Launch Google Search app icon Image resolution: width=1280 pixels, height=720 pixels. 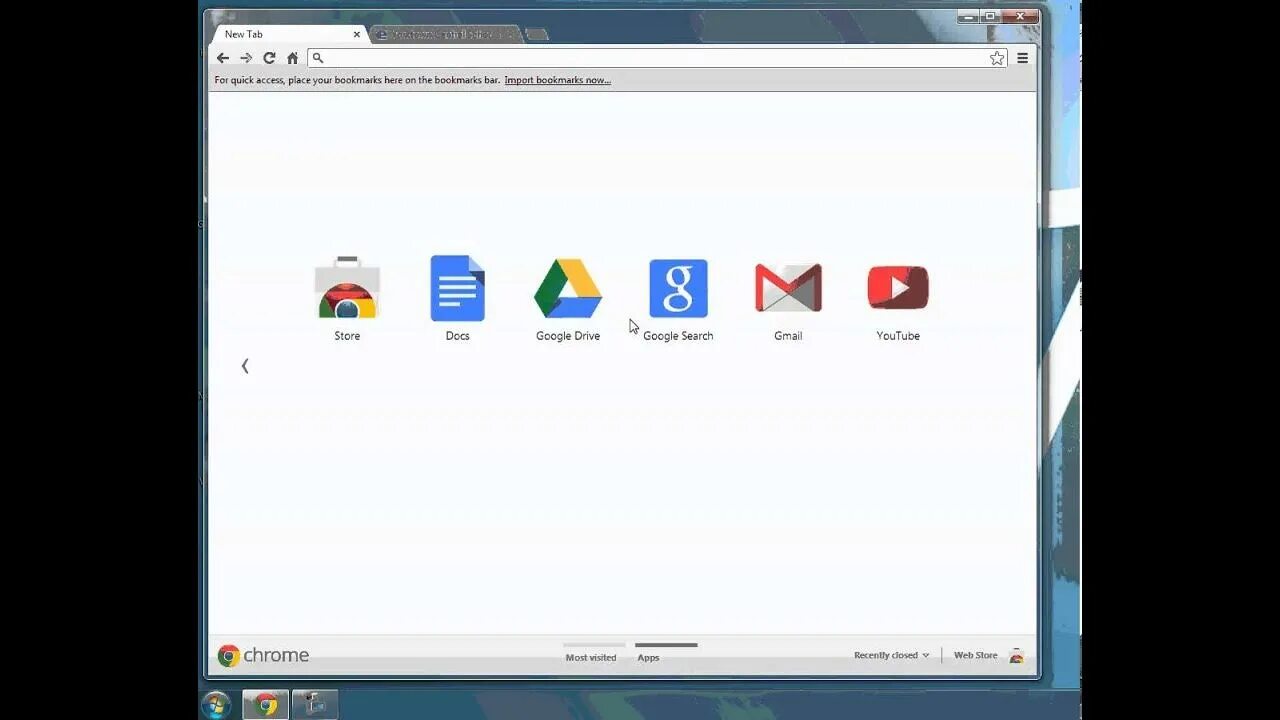[x=678, y=288]
